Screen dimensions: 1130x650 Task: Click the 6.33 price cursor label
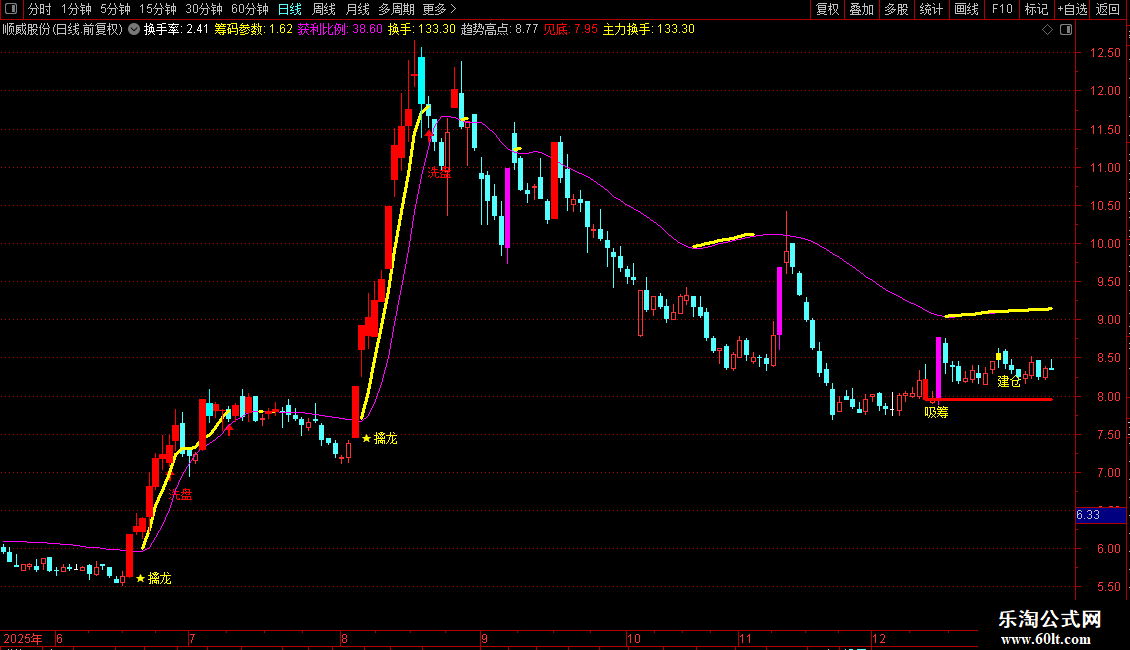[1100, 515]
